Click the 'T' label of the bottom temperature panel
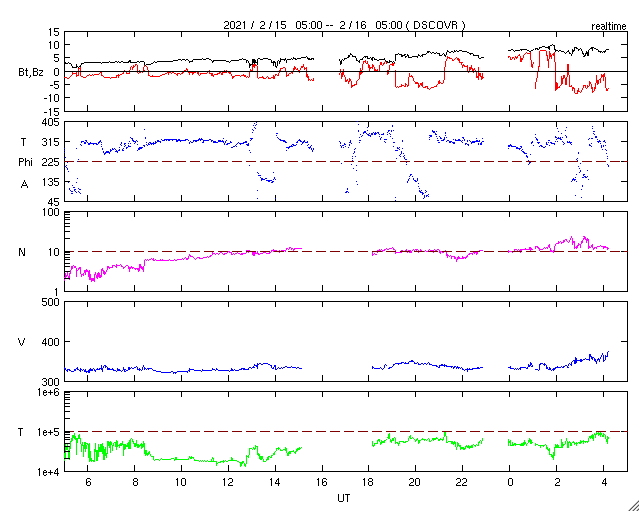Screen dimensions: 640x512 (x=21, y=432)
